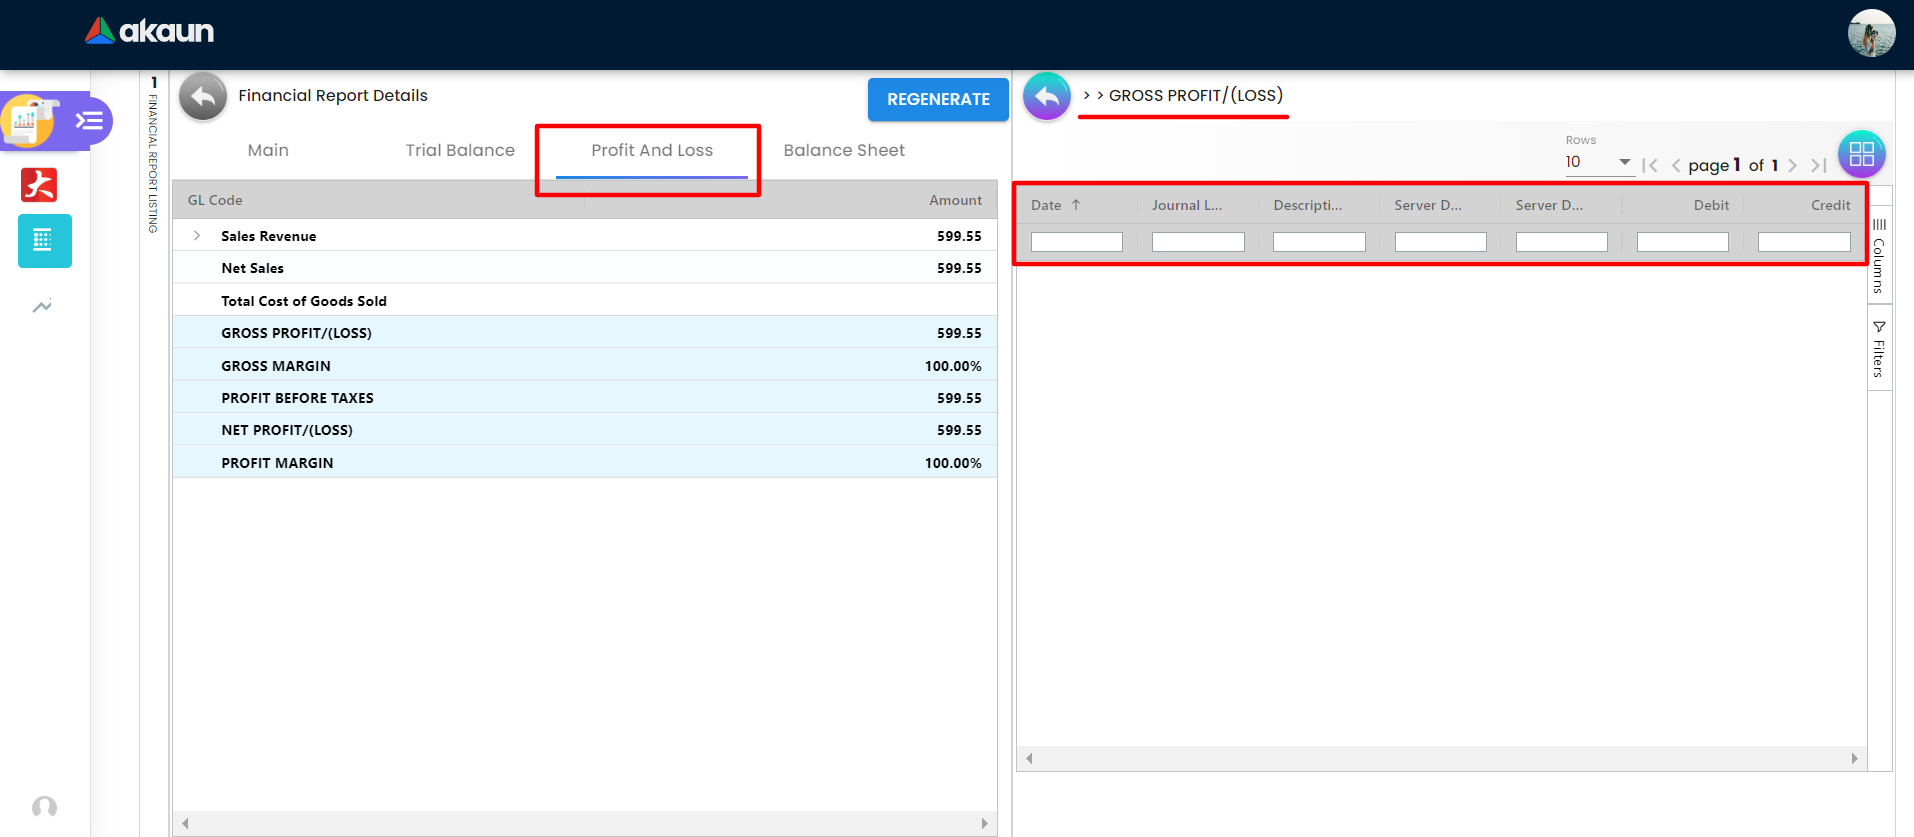The width and height of the screenshot is (1914, 837).
Task: Expand the Sales Revenue row
Action: point(197,236)
